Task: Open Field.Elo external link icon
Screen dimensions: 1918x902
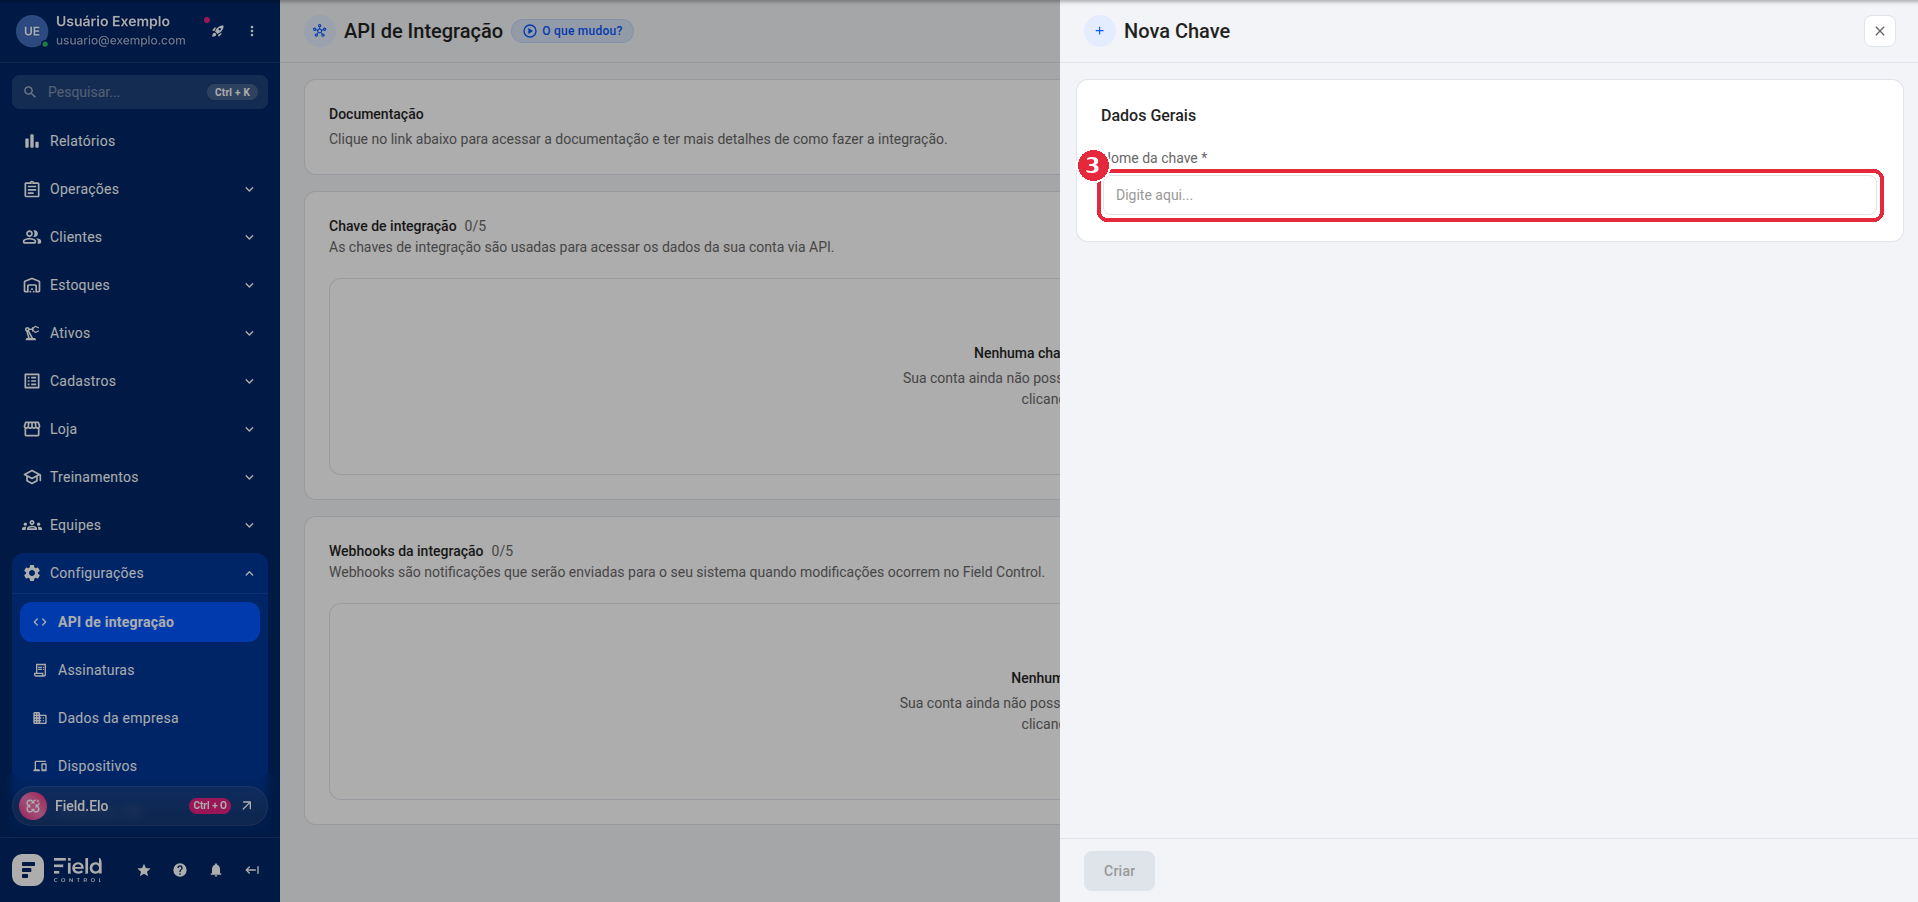Action: [247, 806]
